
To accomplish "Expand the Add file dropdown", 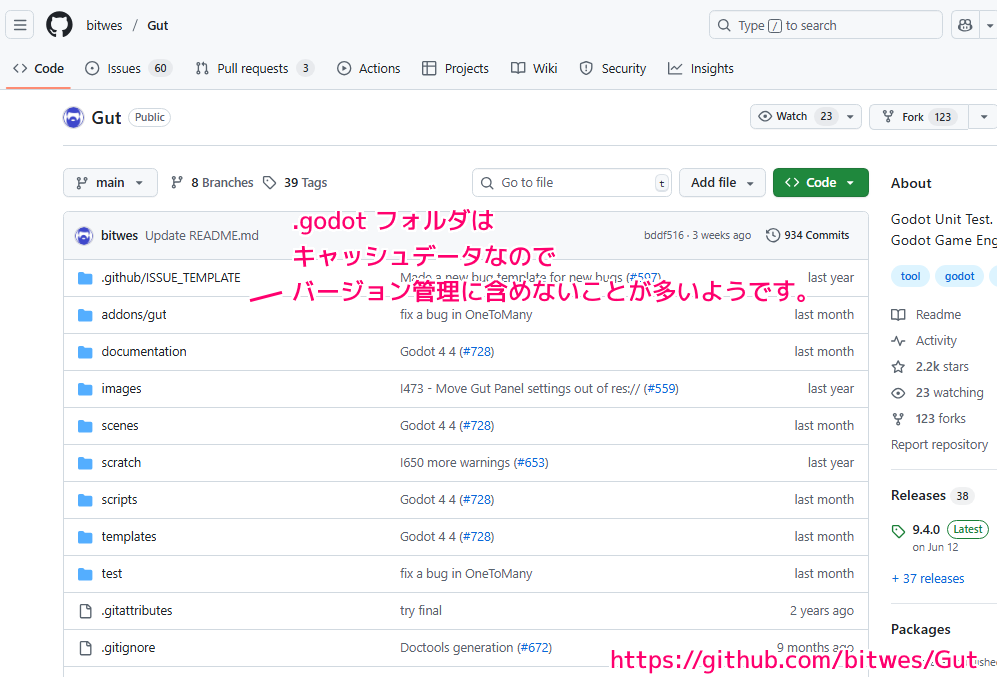I will click(721, 182).
